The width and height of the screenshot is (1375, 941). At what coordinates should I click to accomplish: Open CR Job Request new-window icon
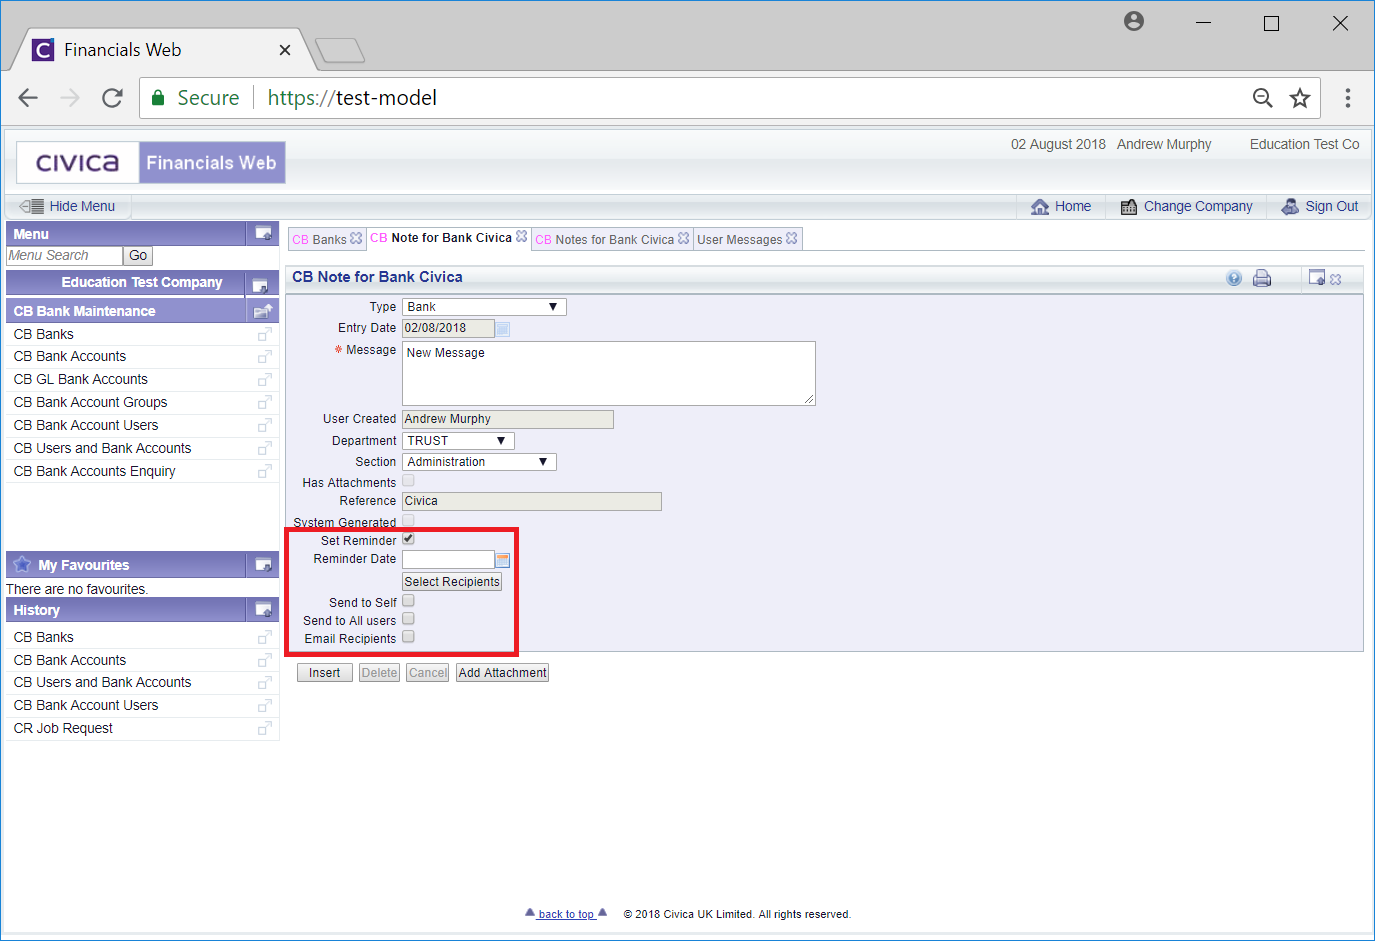click(264, 729)
